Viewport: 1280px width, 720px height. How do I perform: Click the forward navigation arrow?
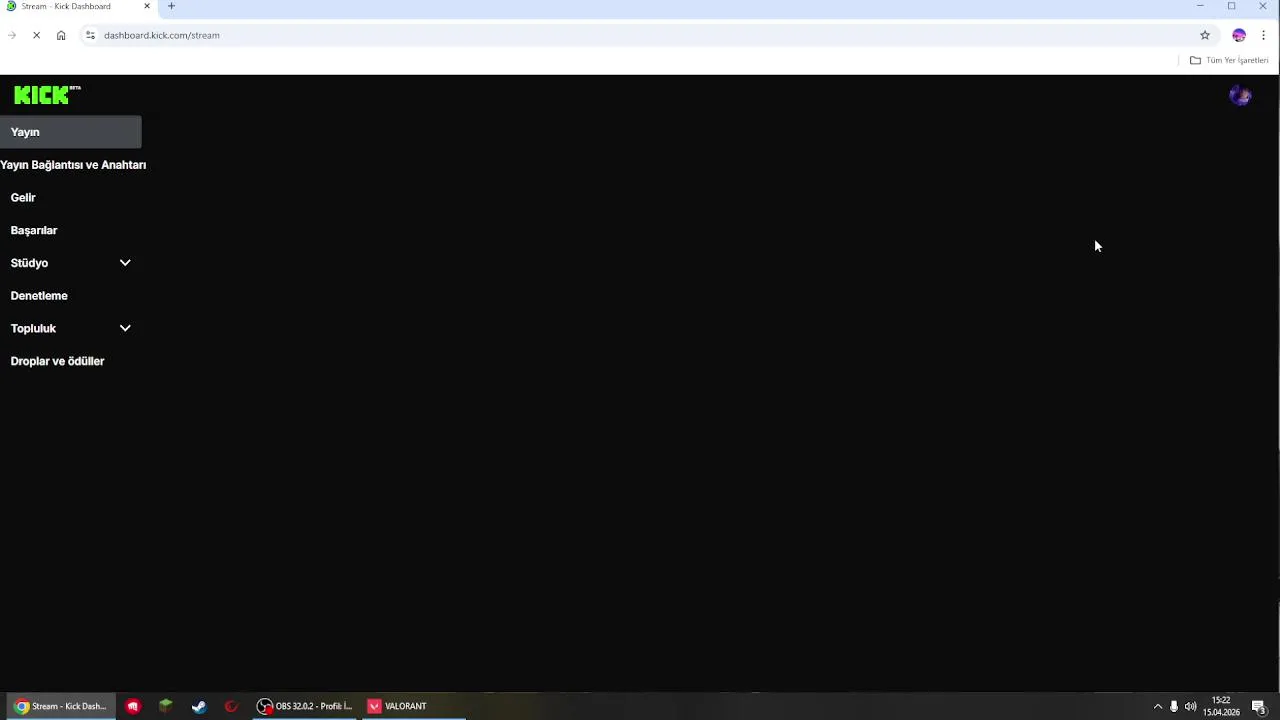pyautogui.click(x=12, y=35)
